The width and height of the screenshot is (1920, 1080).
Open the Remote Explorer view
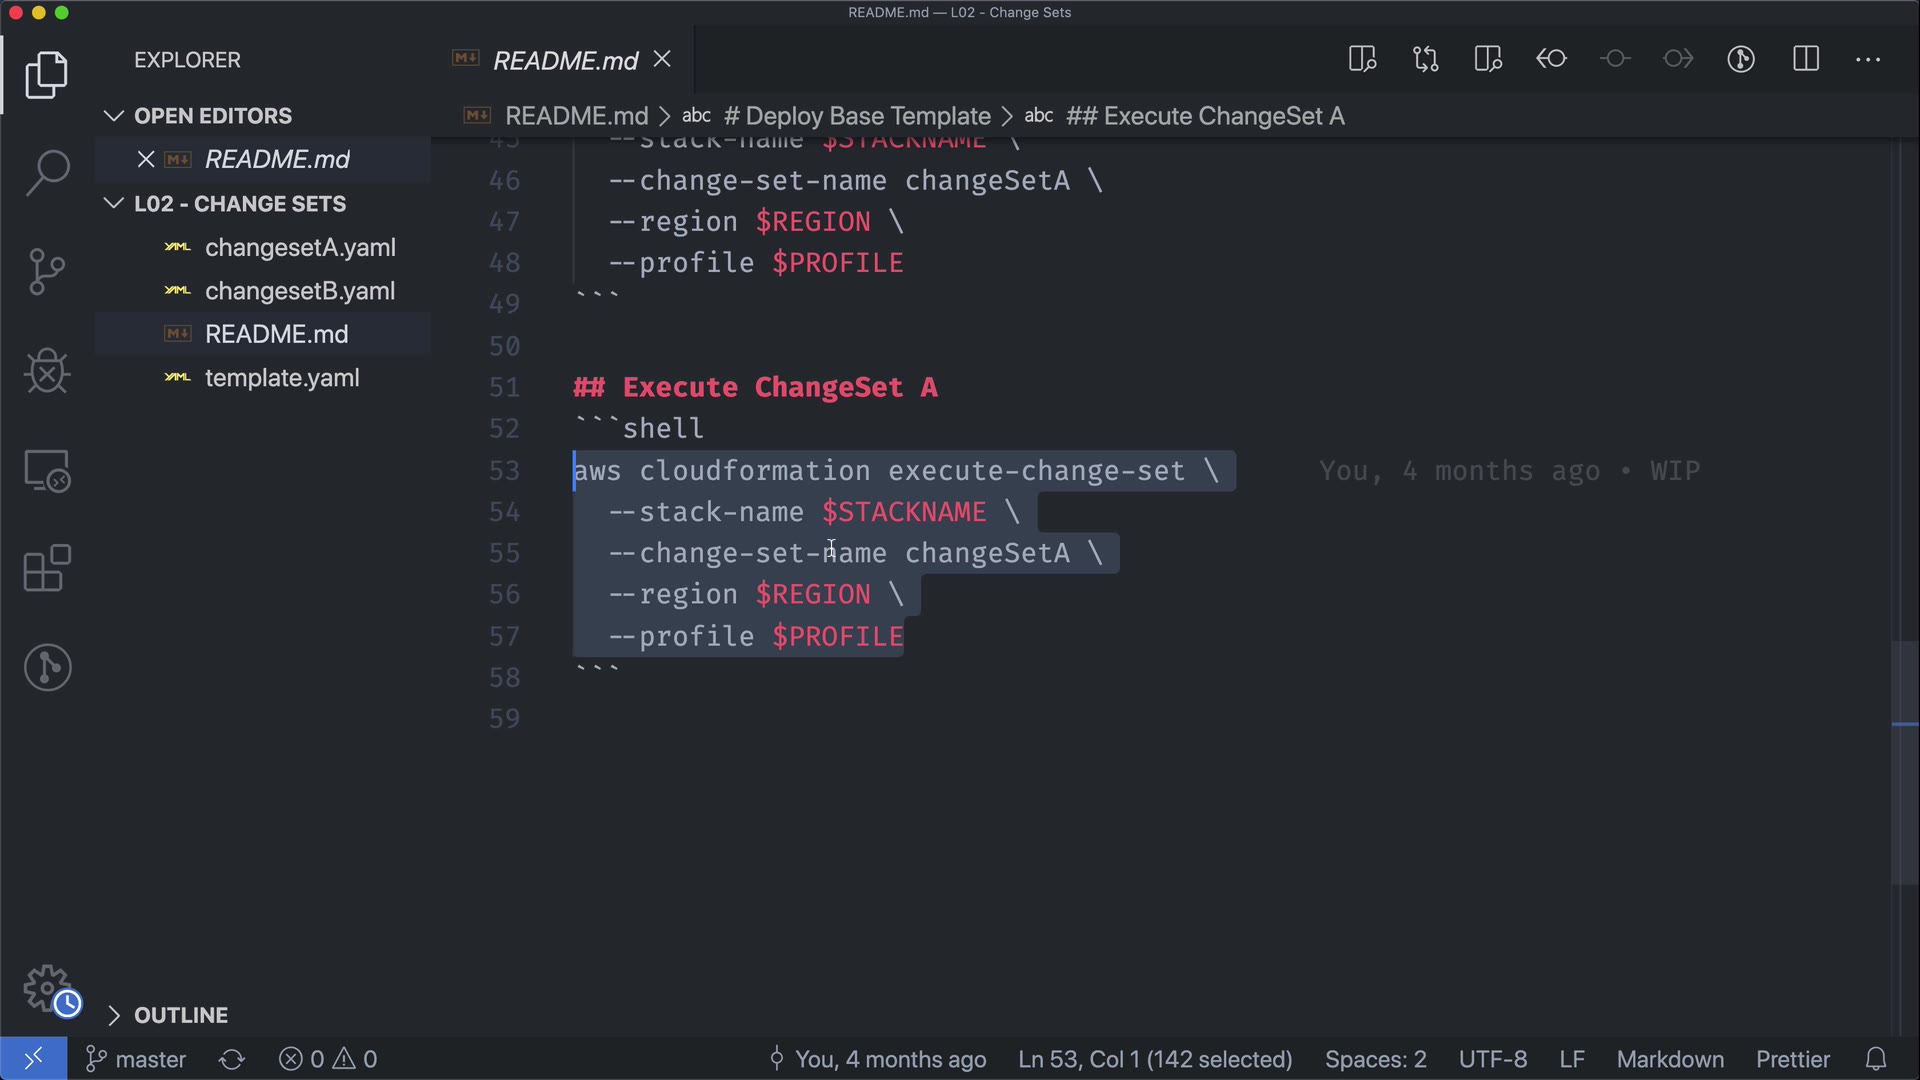47,470
